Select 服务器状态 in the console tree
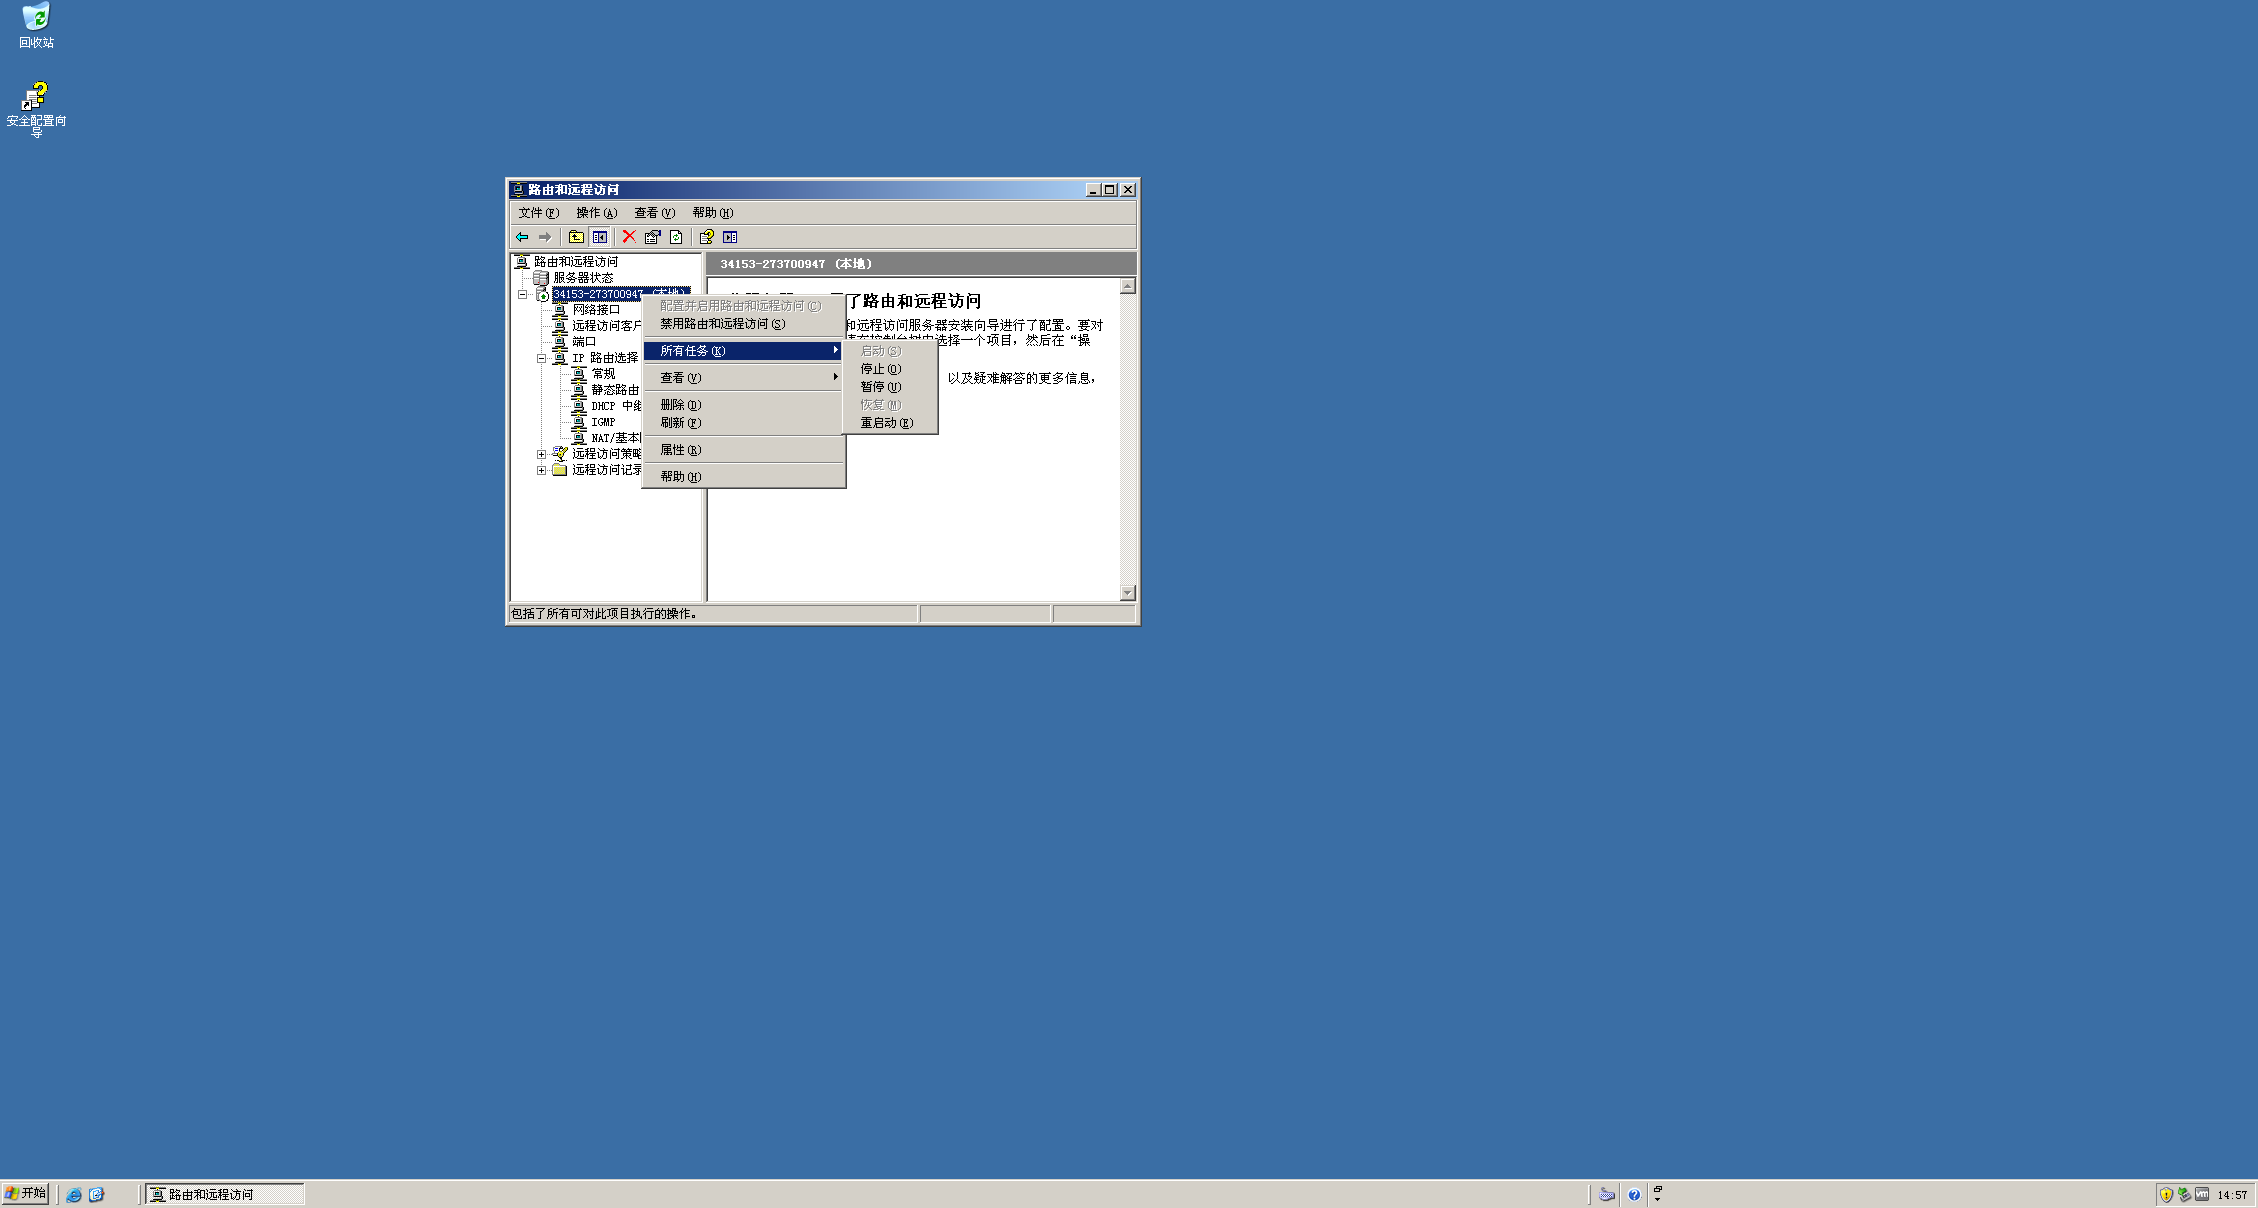The width and height of the screenshot is (2258, 1208). pos(583,278)
